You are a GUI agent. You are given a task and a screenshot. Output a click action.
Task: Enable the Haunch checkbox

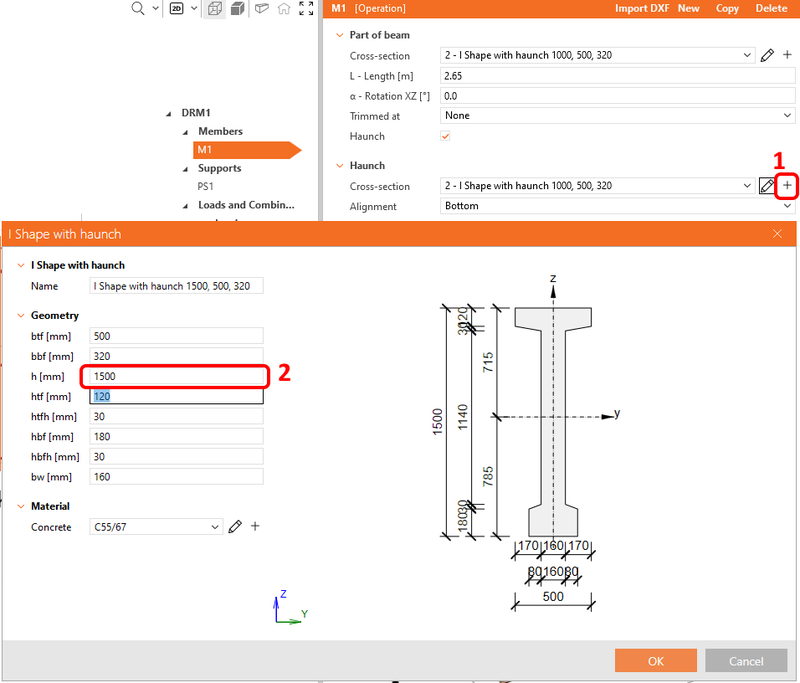pos(445,136)
